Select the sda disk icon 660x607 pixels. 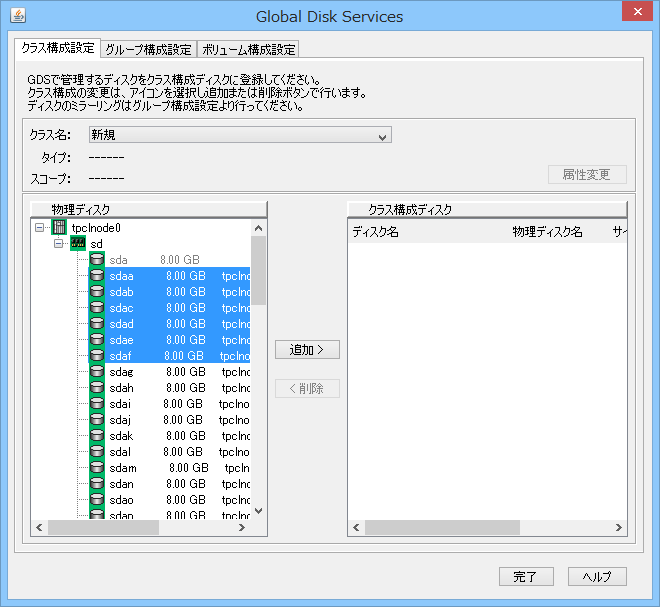[x=97, y=259]
